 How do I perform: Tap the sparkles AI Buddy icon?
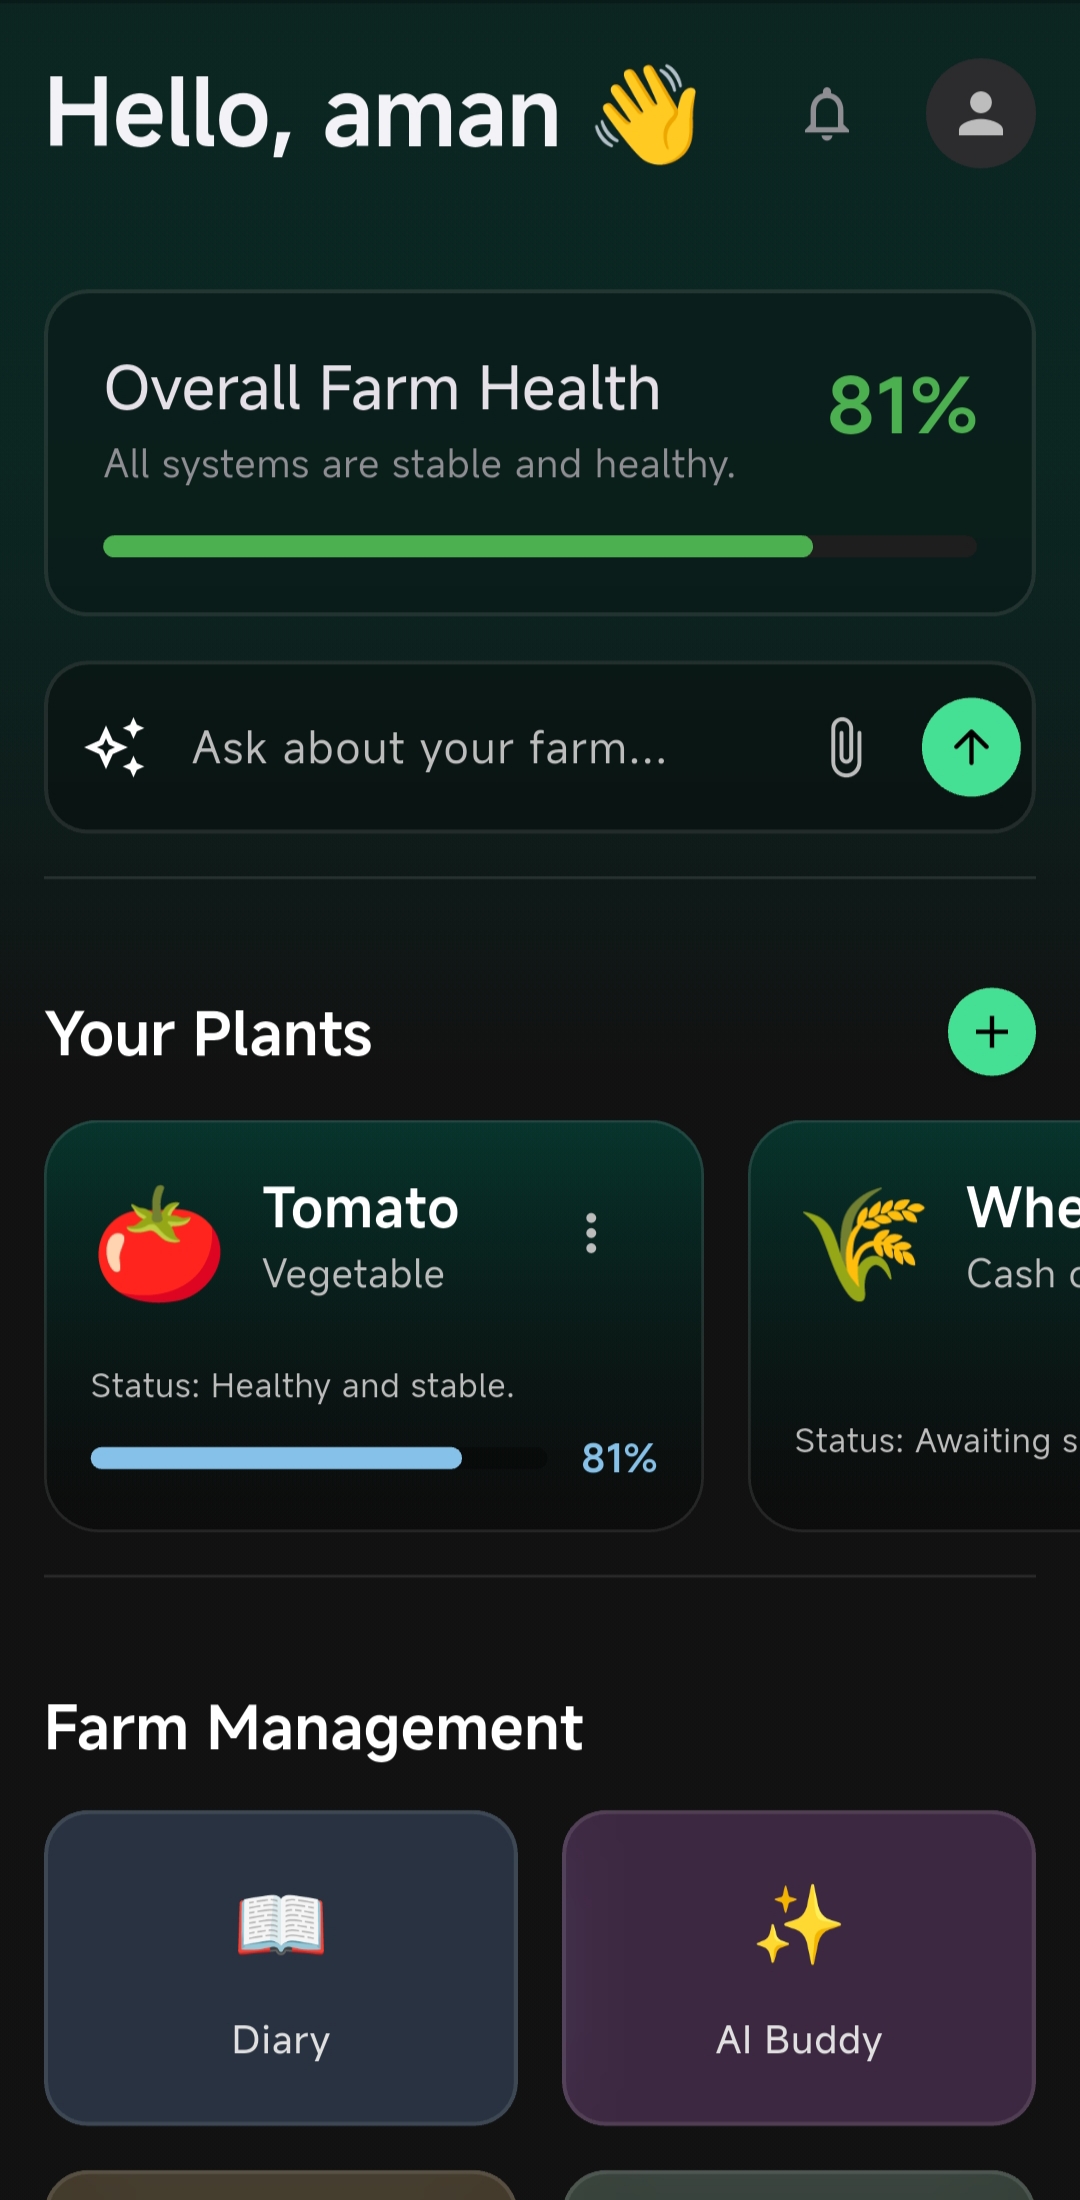799,1925
